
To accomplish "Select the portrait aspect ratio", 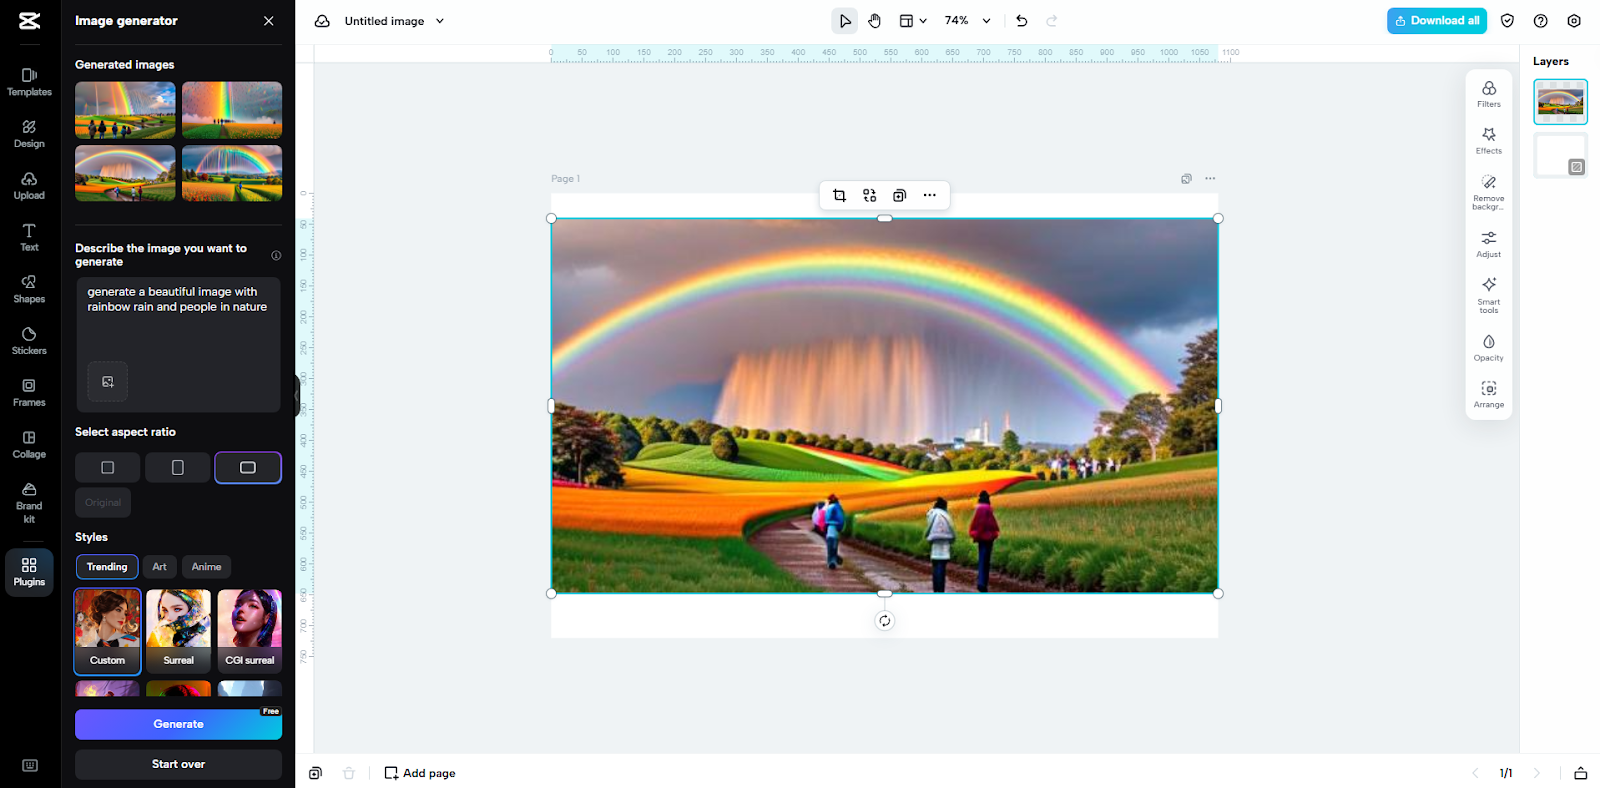I will click(x=177, y=468).
